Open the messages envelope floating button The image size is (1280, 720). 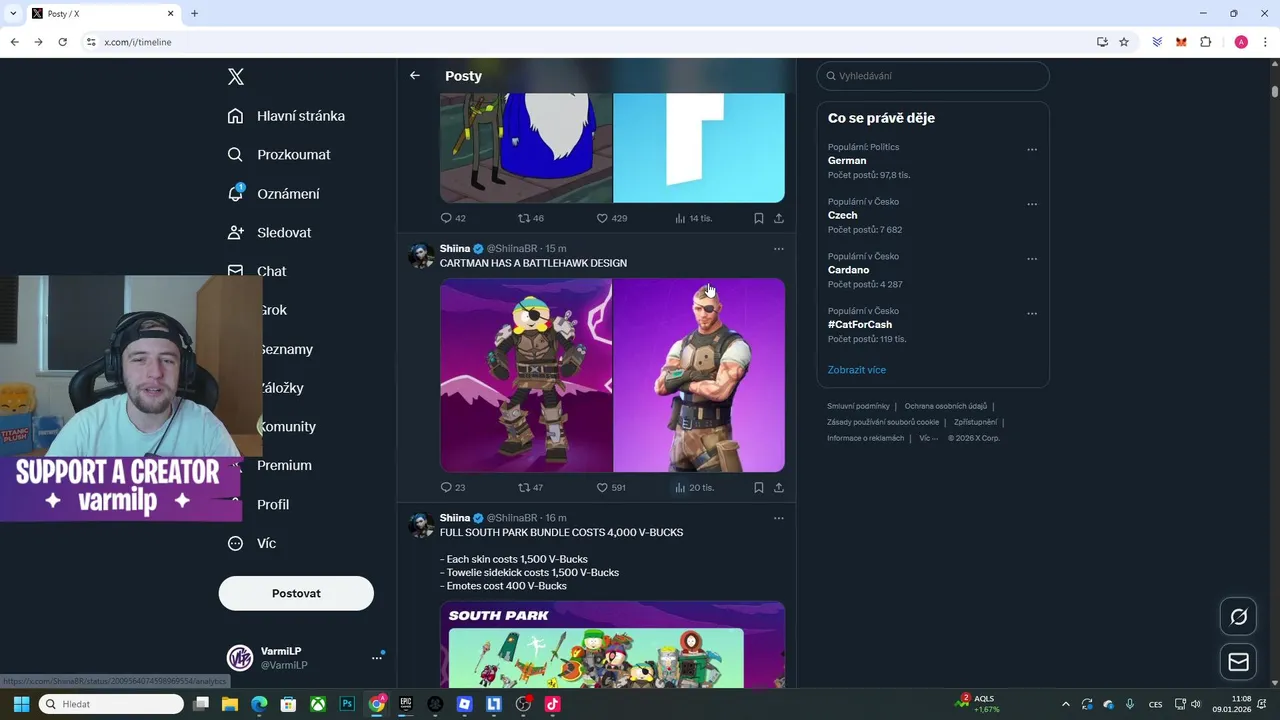(x=1238, y=662)
